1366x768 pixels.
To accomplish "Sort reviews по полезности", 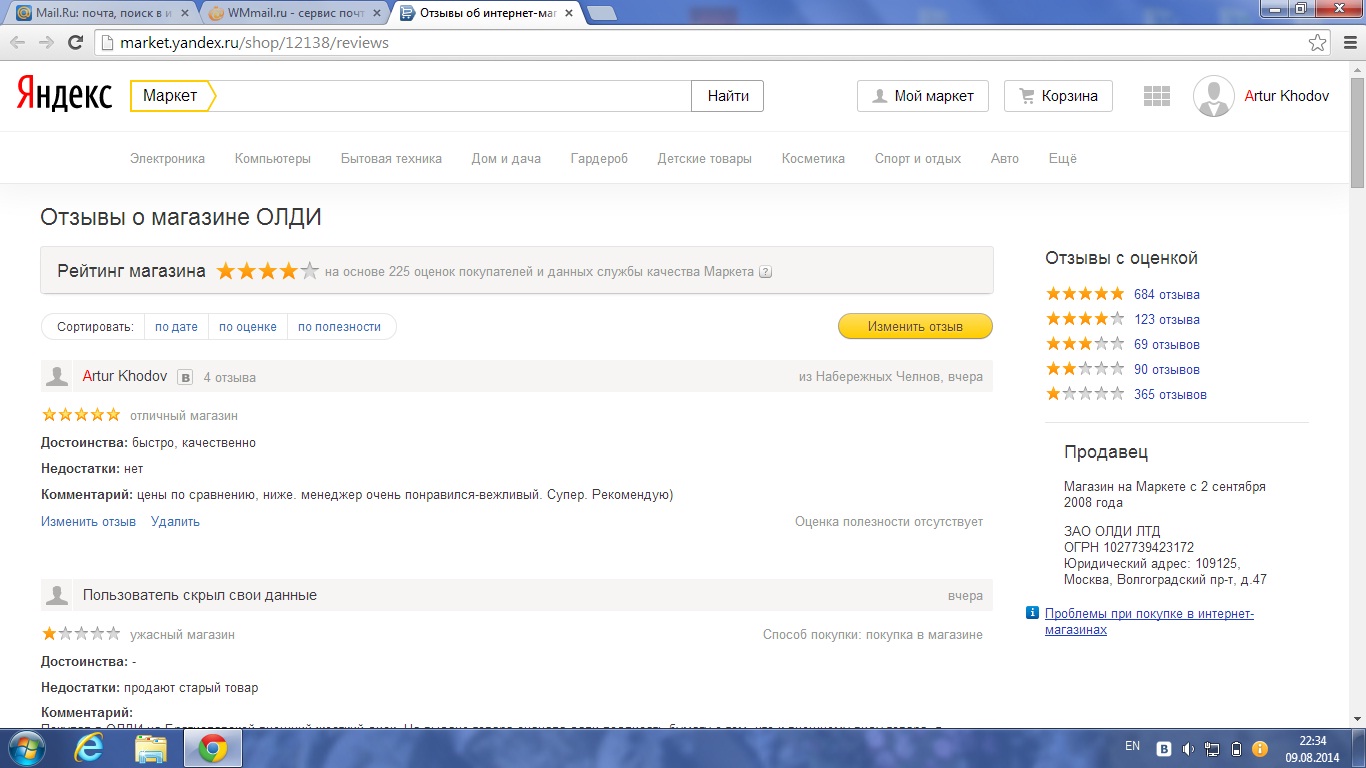I will click(x=340, y=327).
